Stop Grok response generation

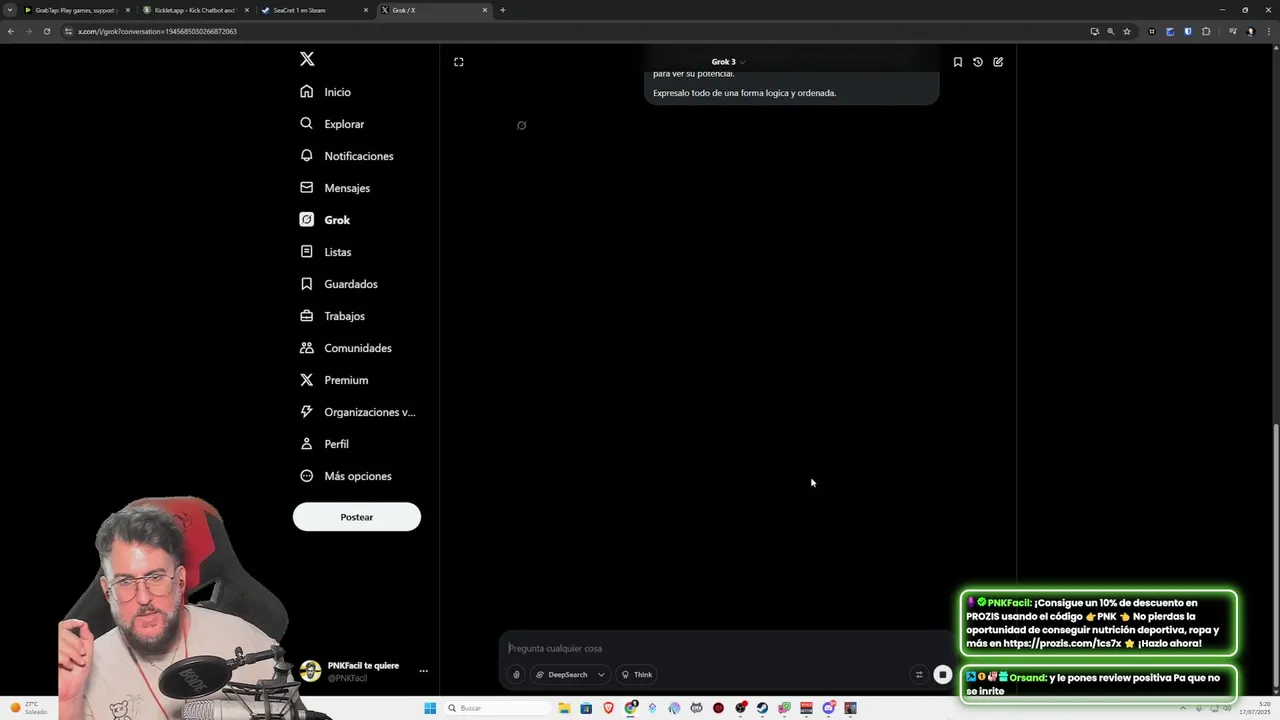pyautogui.click(x=942, y=675)
